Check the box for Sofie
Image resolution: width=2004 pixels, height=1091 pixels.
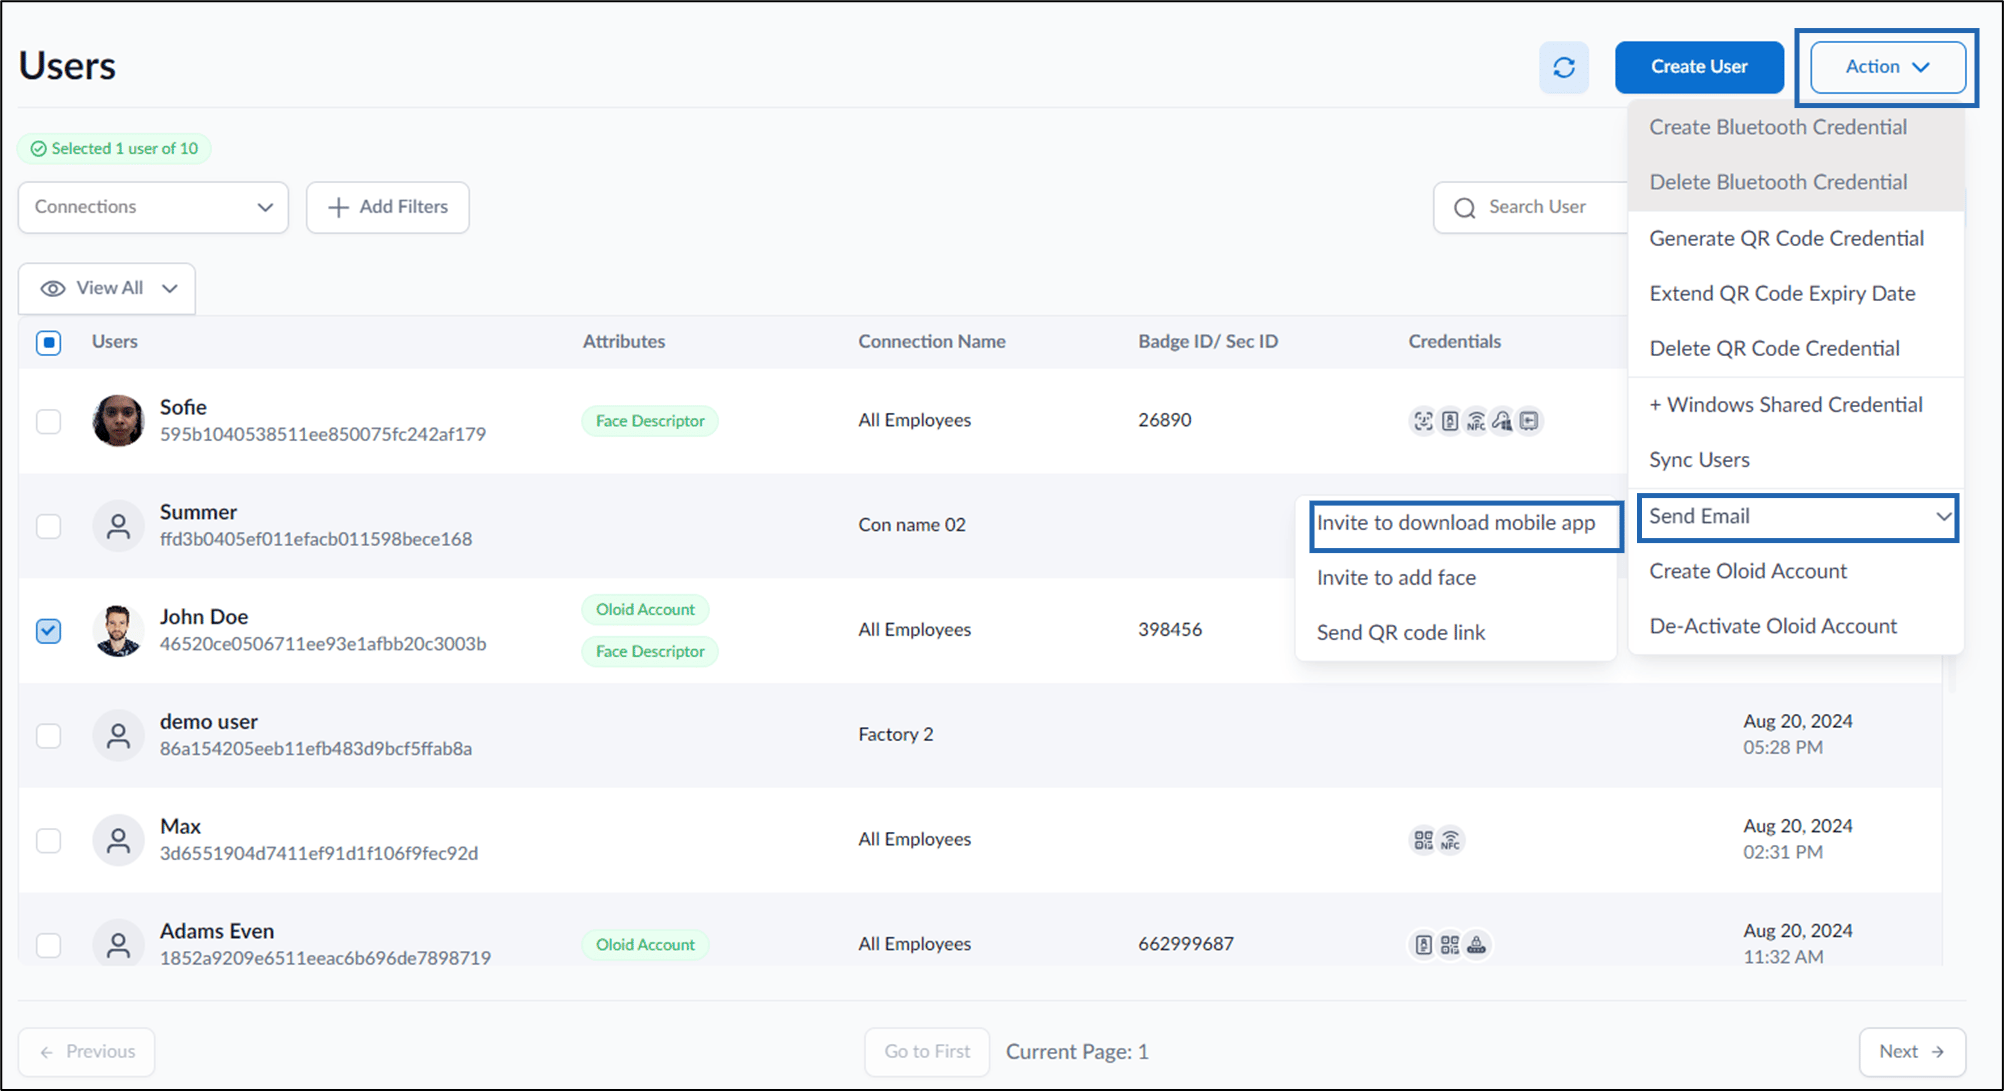(x=49, y=421)
